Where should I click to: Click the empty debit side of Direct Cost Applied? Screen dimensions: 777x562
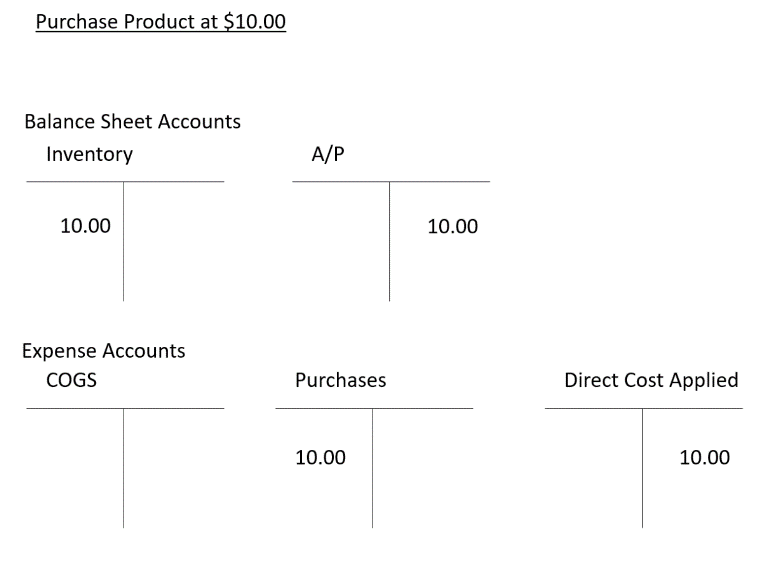click(594, 465)
